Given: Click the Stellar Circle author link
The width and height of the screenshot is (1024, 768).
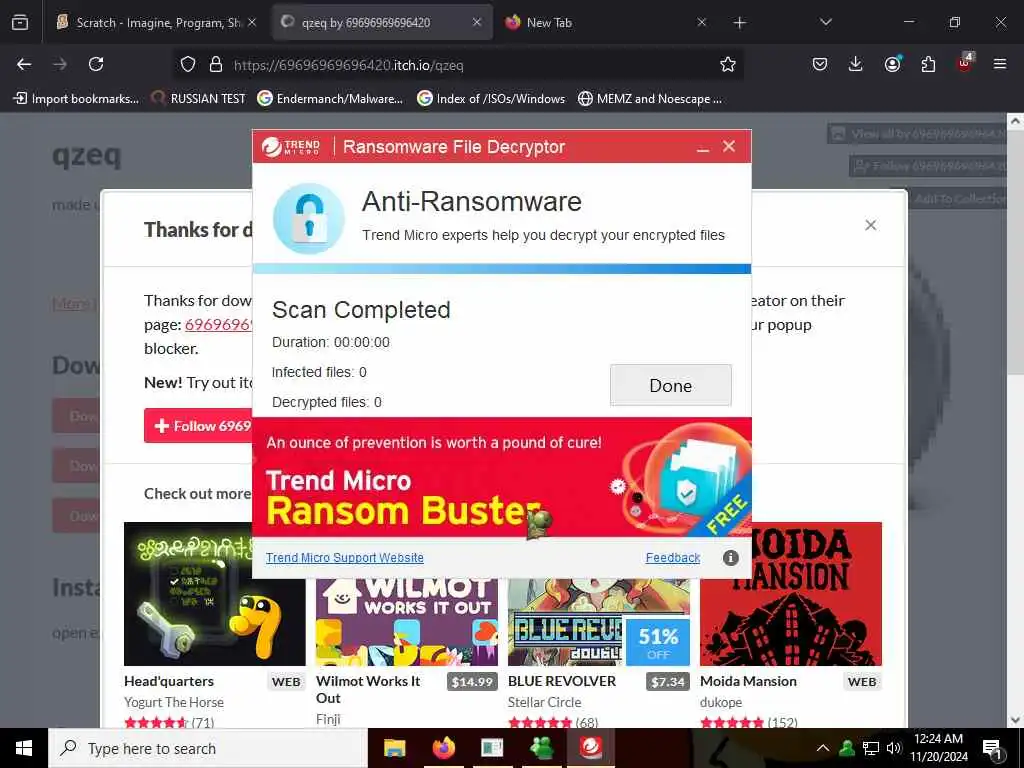Looking at the screenshot, I should pos(544,702).
